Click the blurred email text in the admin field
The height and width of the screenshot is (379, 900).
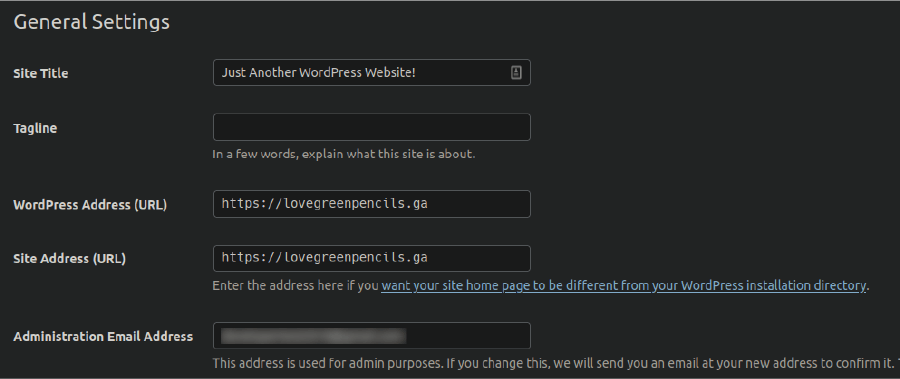tap(313, 336)
